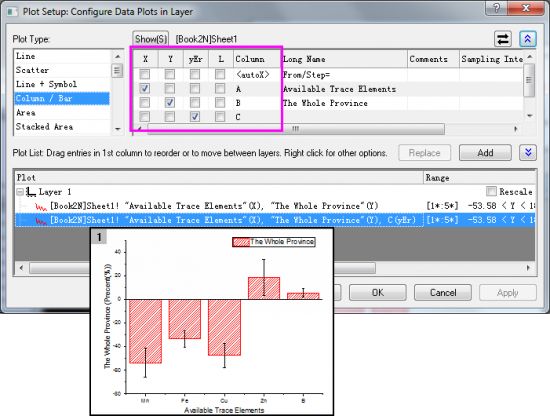Viewport: 550px width, 416px height.
Task: Click the Plot column header in plot list
Action: 219,177
